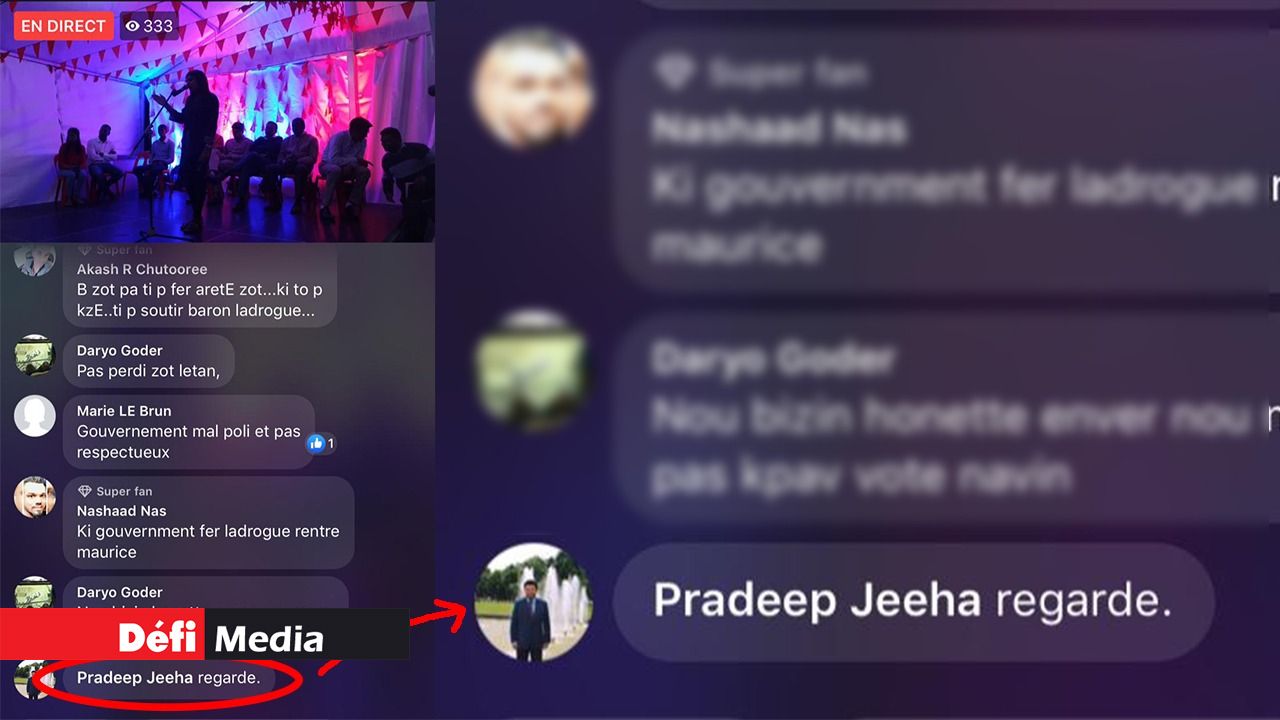Image resolution: width=1280 pixels, height=720 pixels.
Task: Click Daryo Goder name on 'Pas perdi' comment
Action: pos(120,350)
